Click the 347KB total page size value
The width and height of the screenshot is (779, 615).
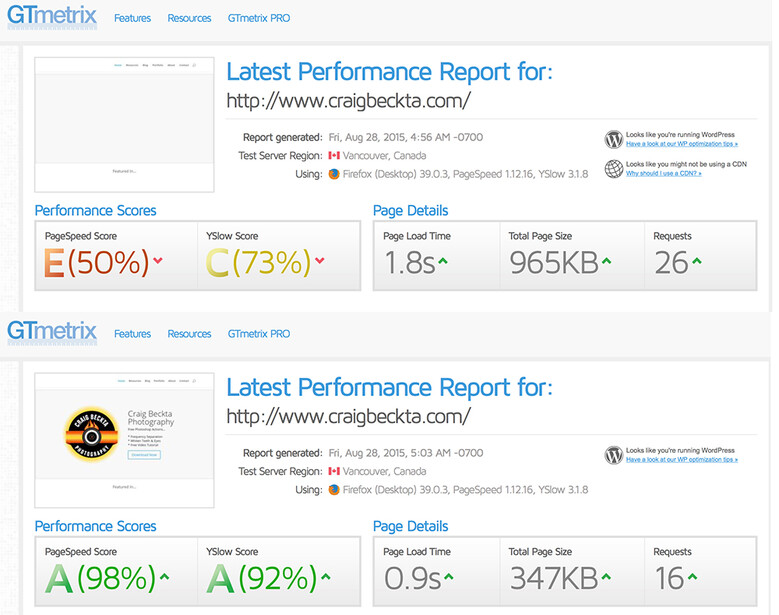coord(554,578)
